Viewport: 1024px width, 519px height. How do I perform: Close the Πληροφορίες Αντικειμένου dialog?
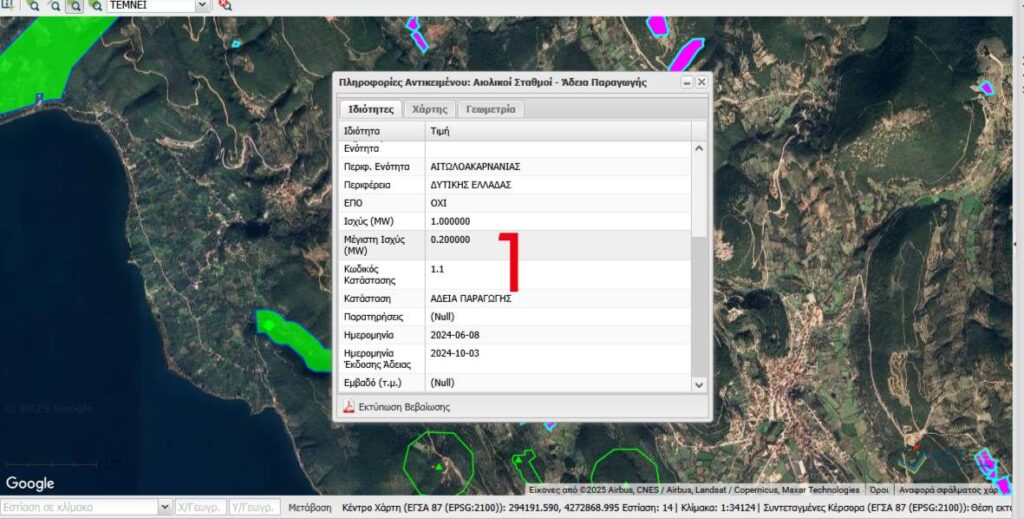click(x=701, y=82)
